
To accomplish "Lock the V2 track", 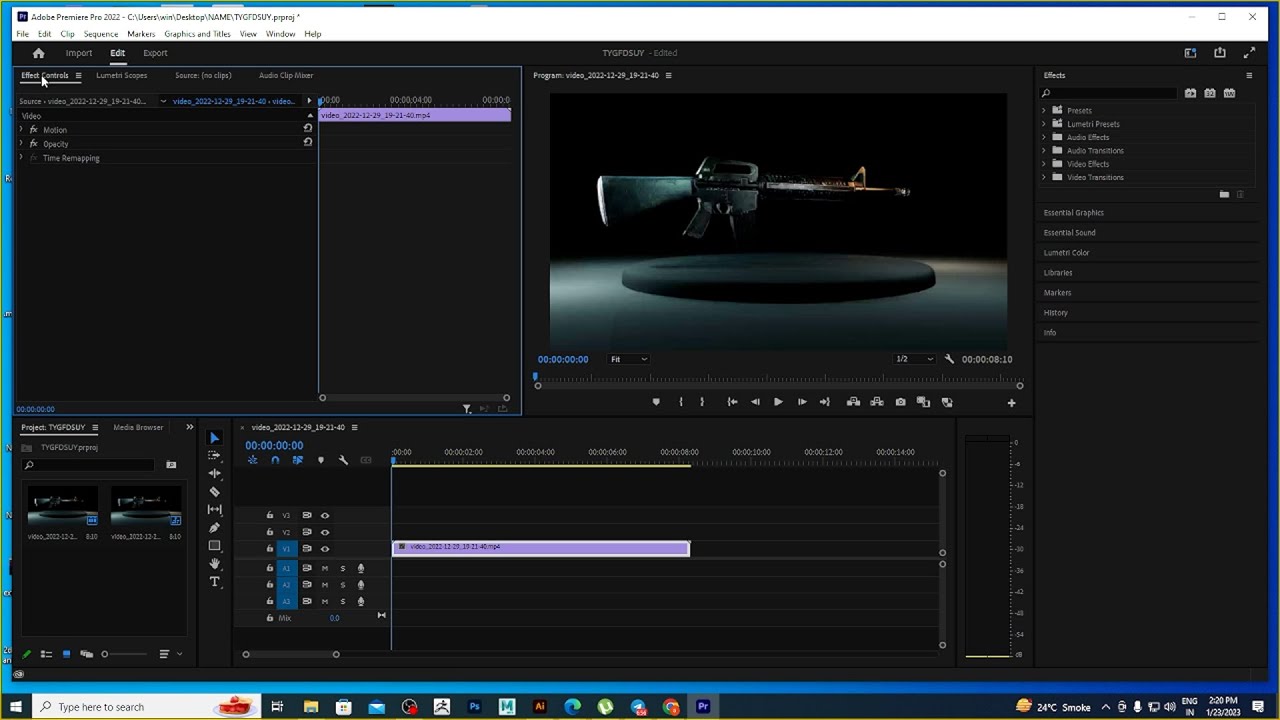I will point(269,532).
